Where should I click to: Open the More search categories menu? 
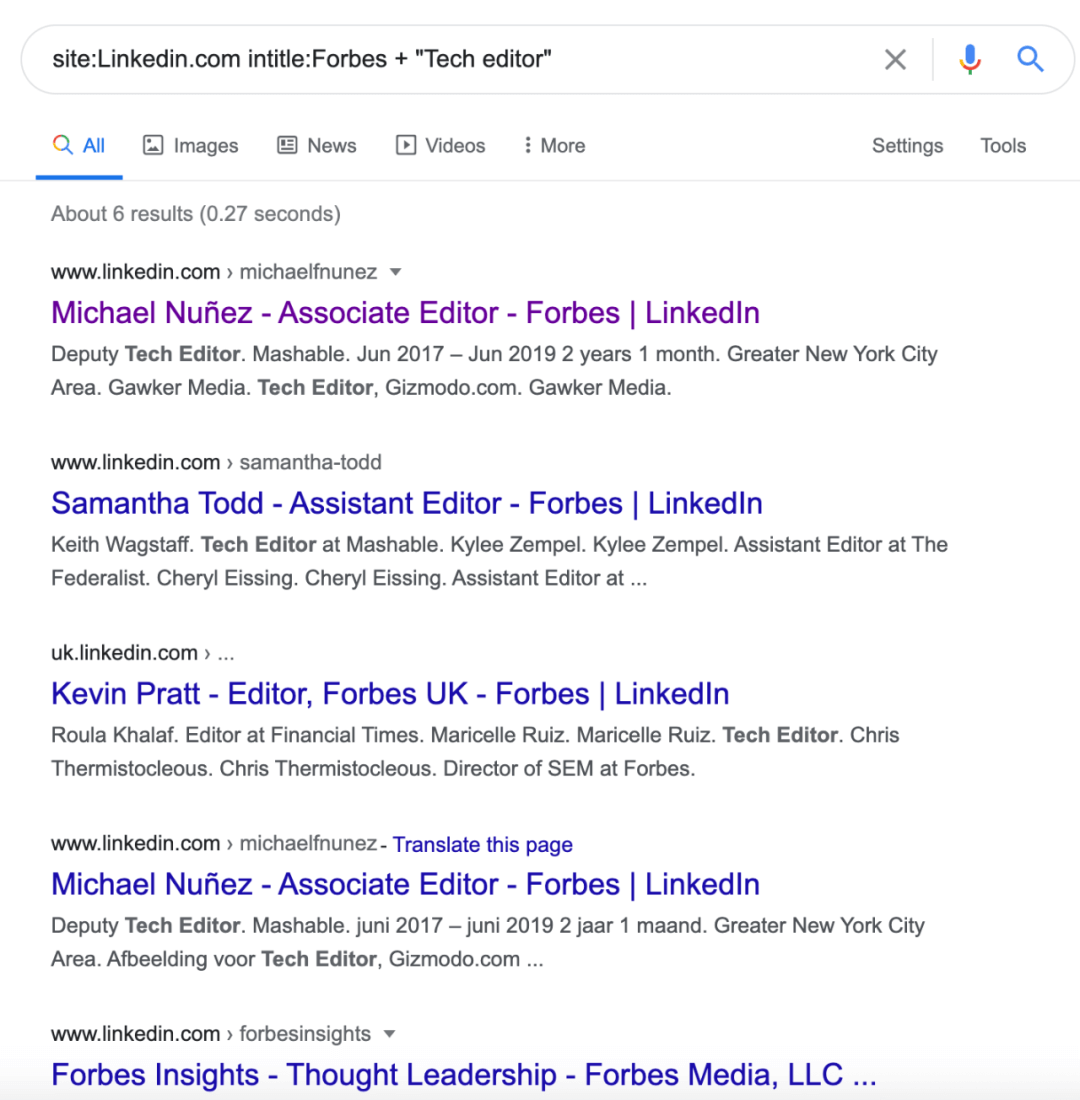(x=554, y=146)
